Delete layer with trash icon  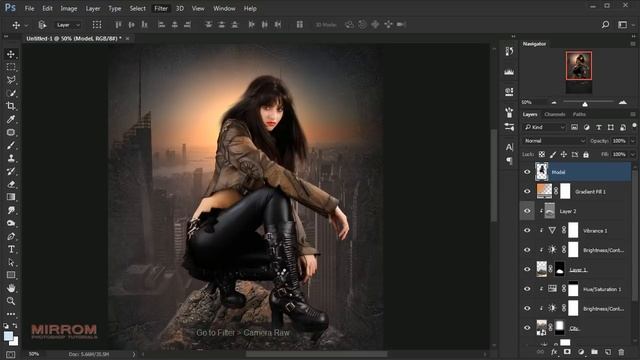[x=621, y=351]
